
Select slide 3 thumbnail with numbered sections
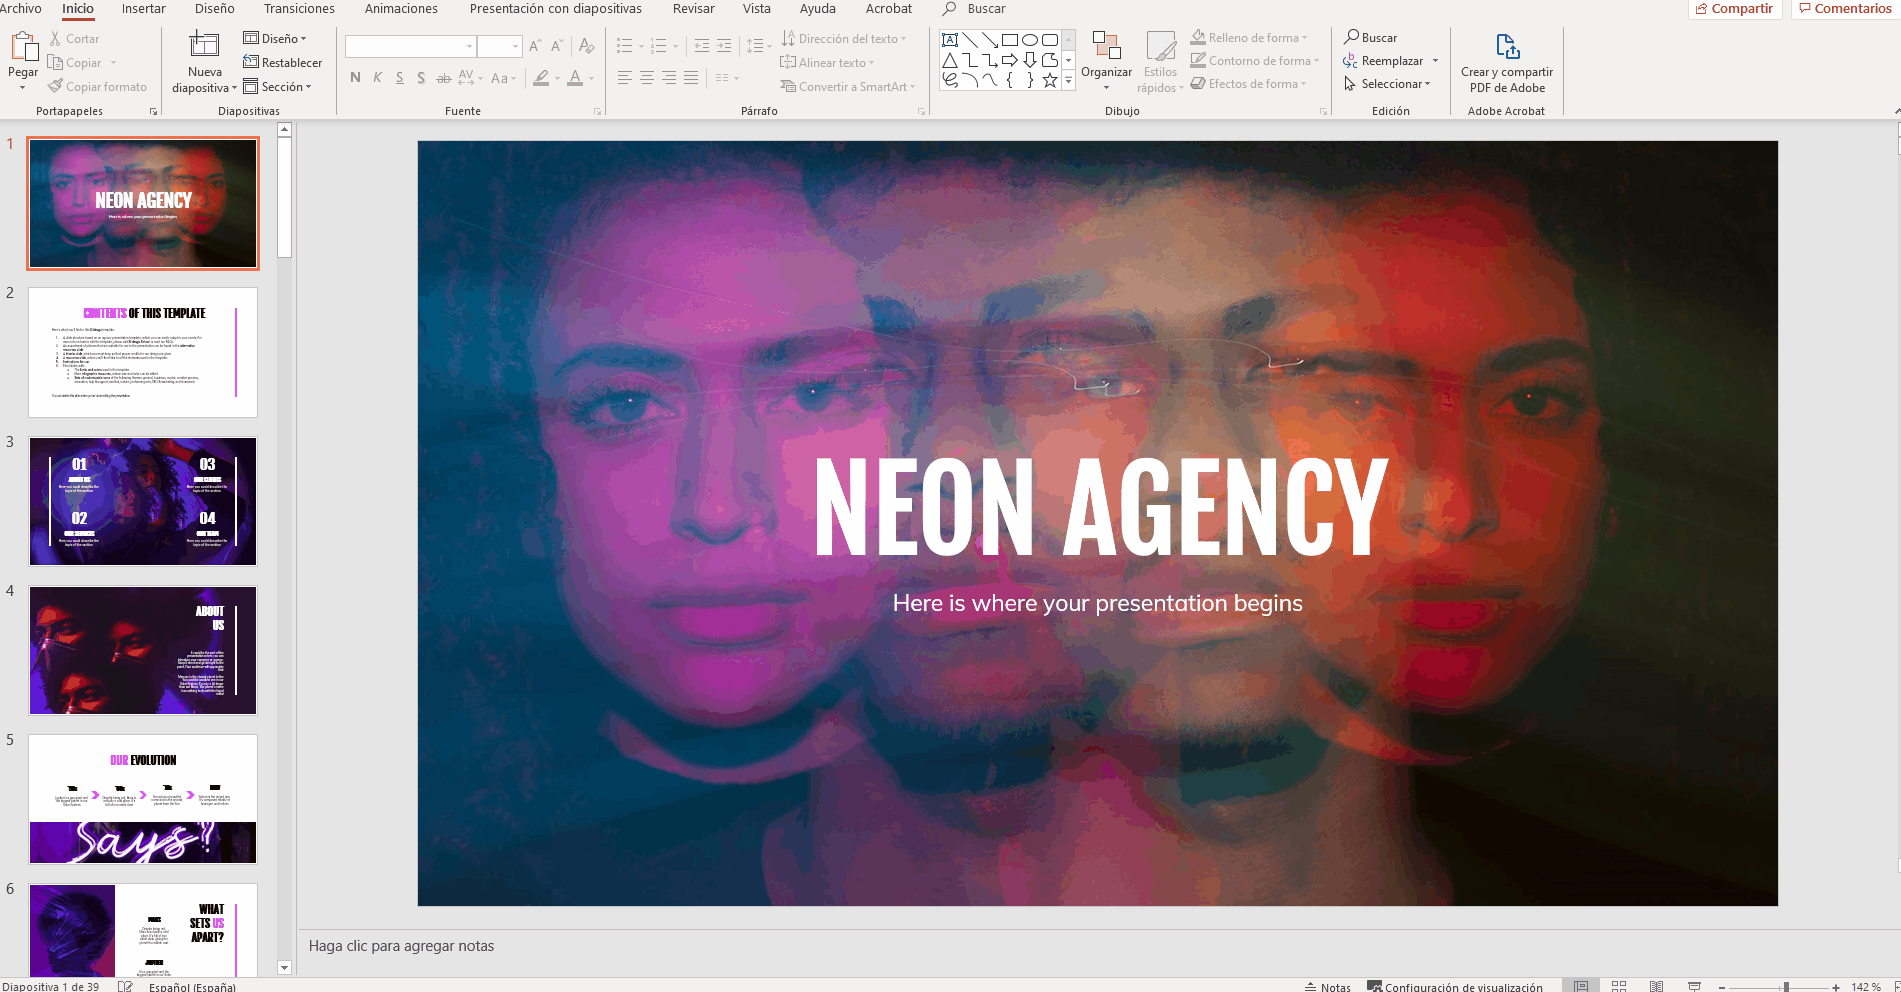pyautogui.click(x=143, y=501)
